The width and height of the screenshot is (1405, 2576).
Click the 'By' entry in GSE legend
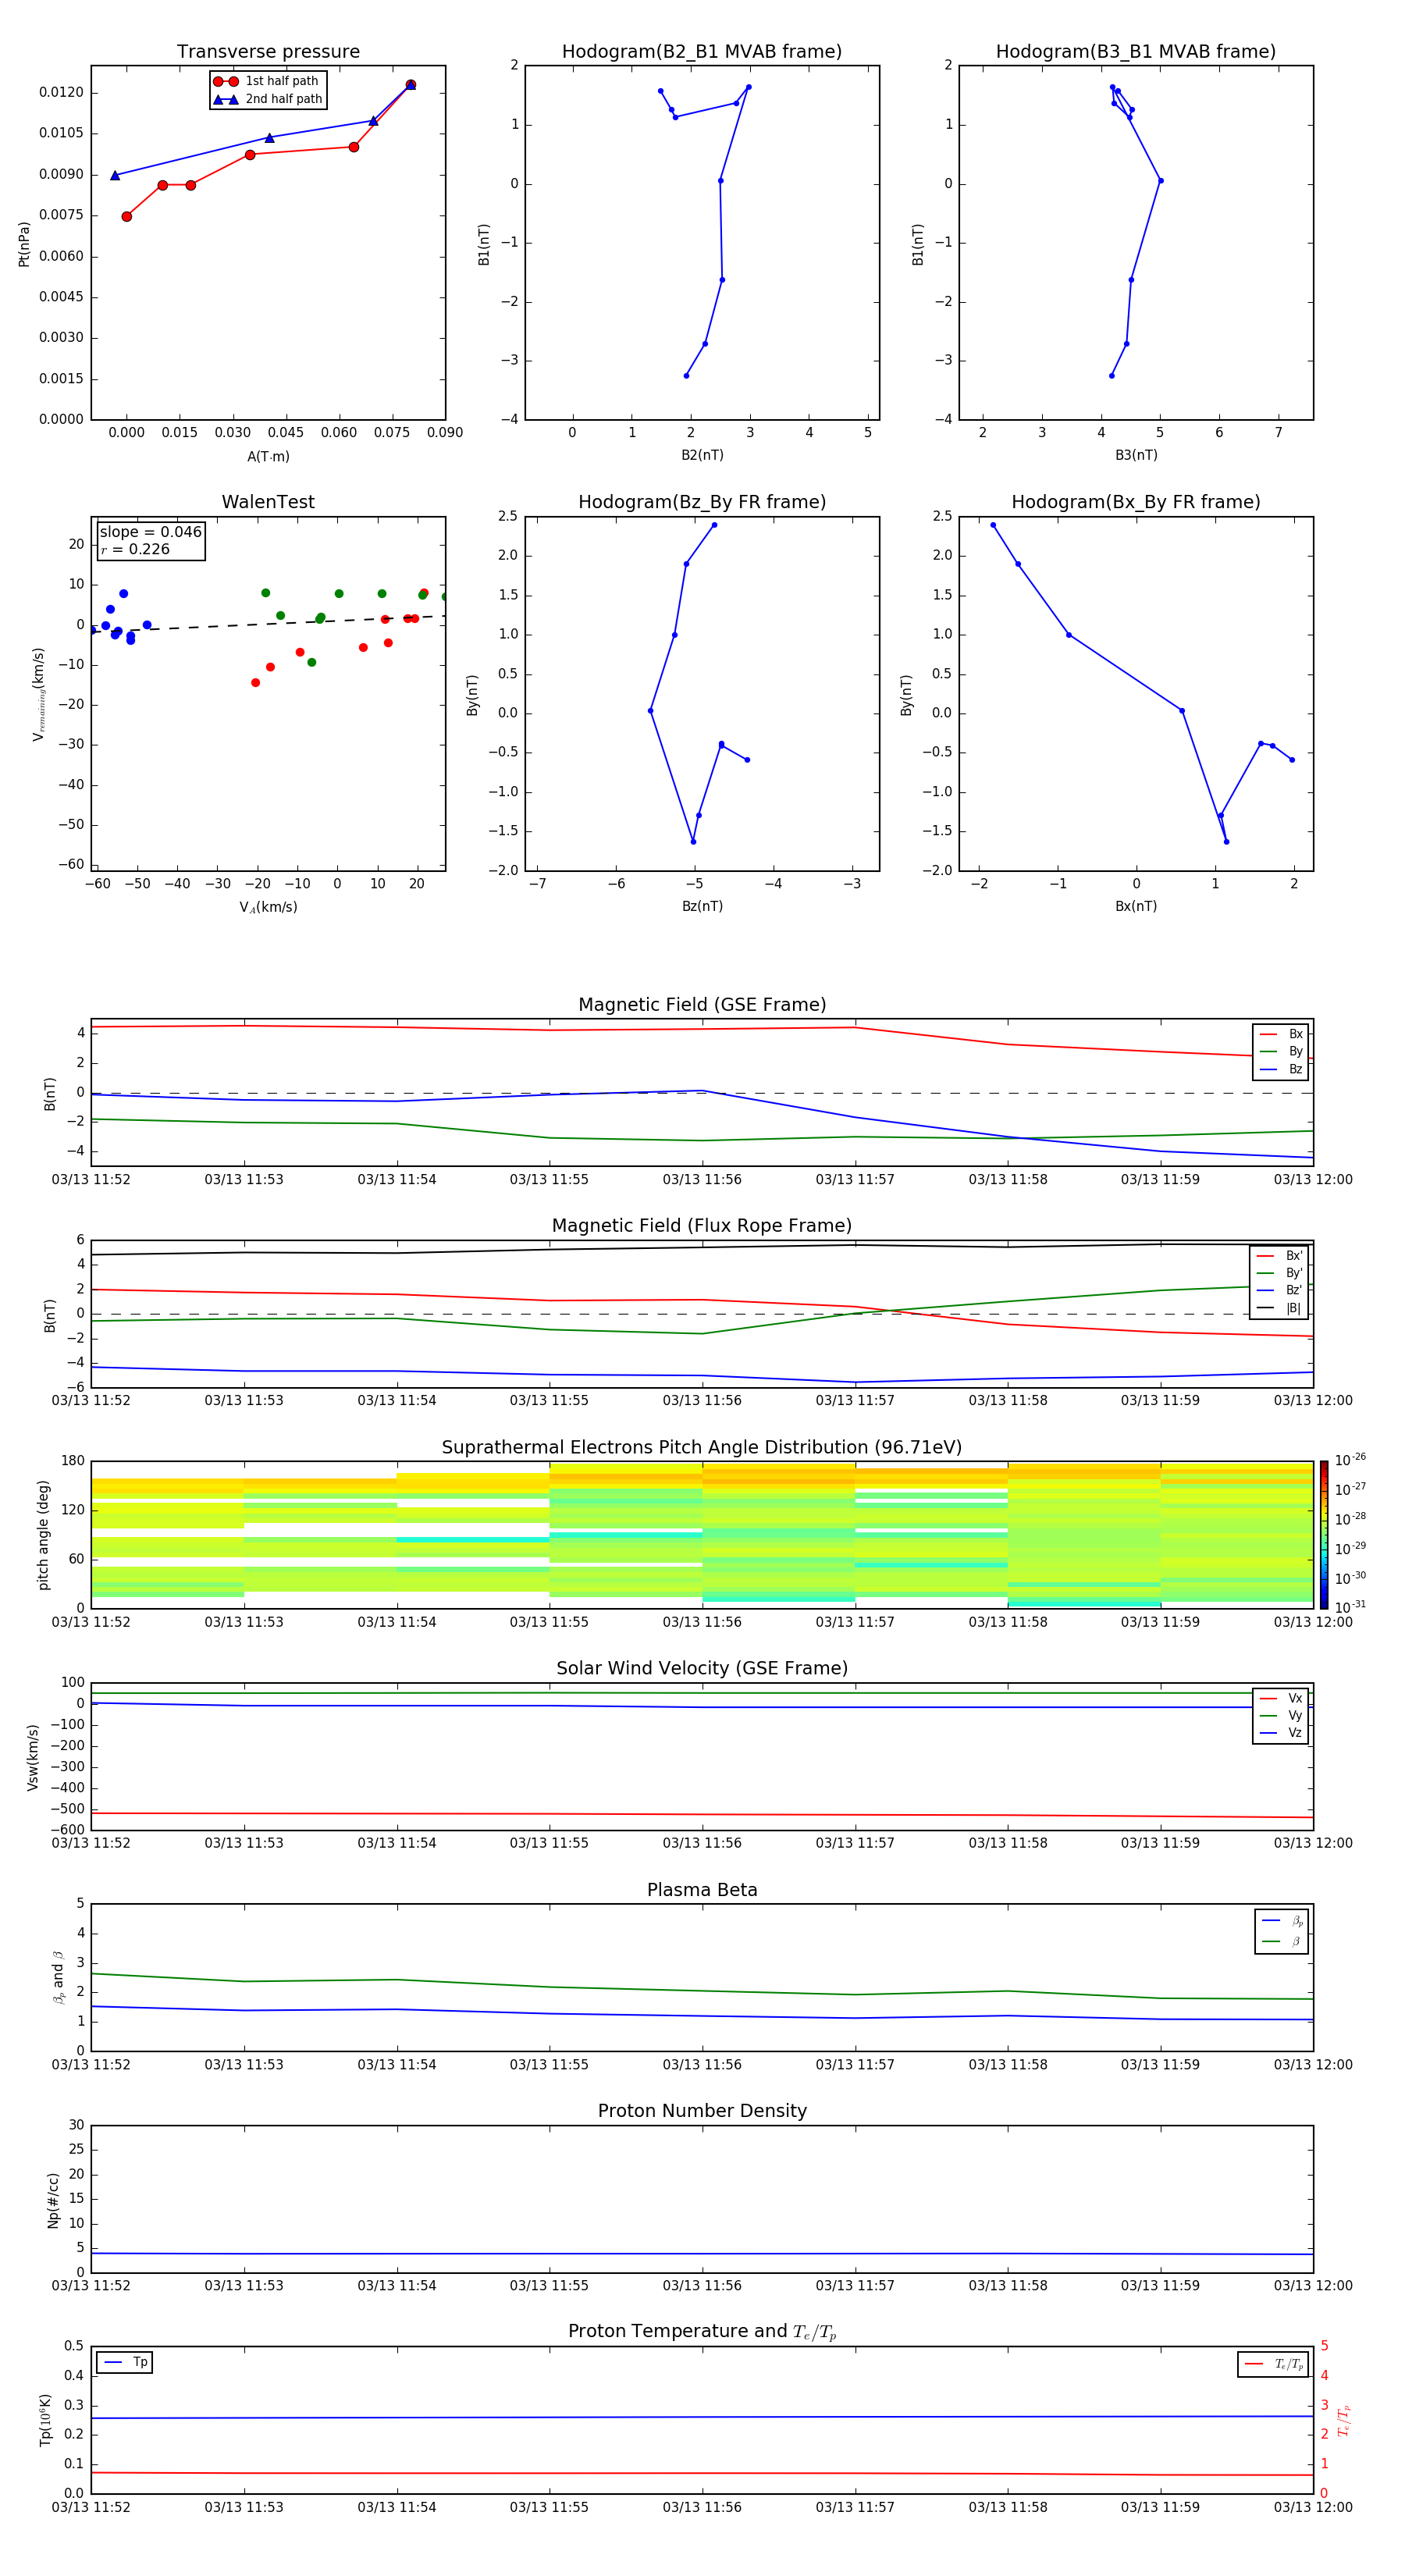coord(1281,1051)
